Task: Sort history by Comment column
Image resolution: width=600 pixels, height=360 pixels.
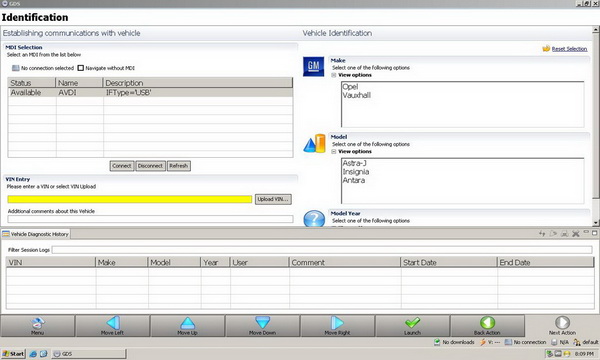Action: pyautogui.click(x=345, y=262)
